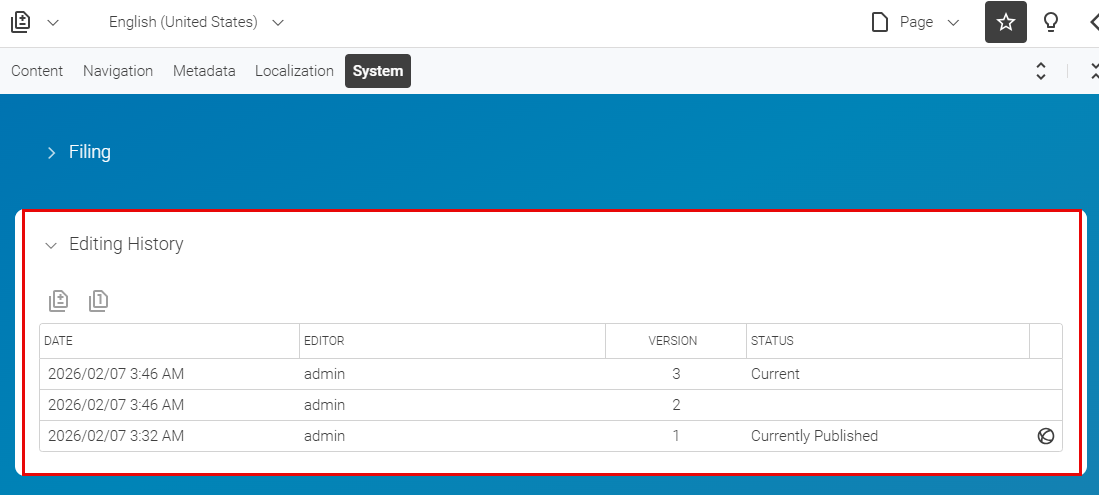The width and height of the screenshot is (1099, 495).
Task: Open the Metadata tab
Action: coord(204,71)
